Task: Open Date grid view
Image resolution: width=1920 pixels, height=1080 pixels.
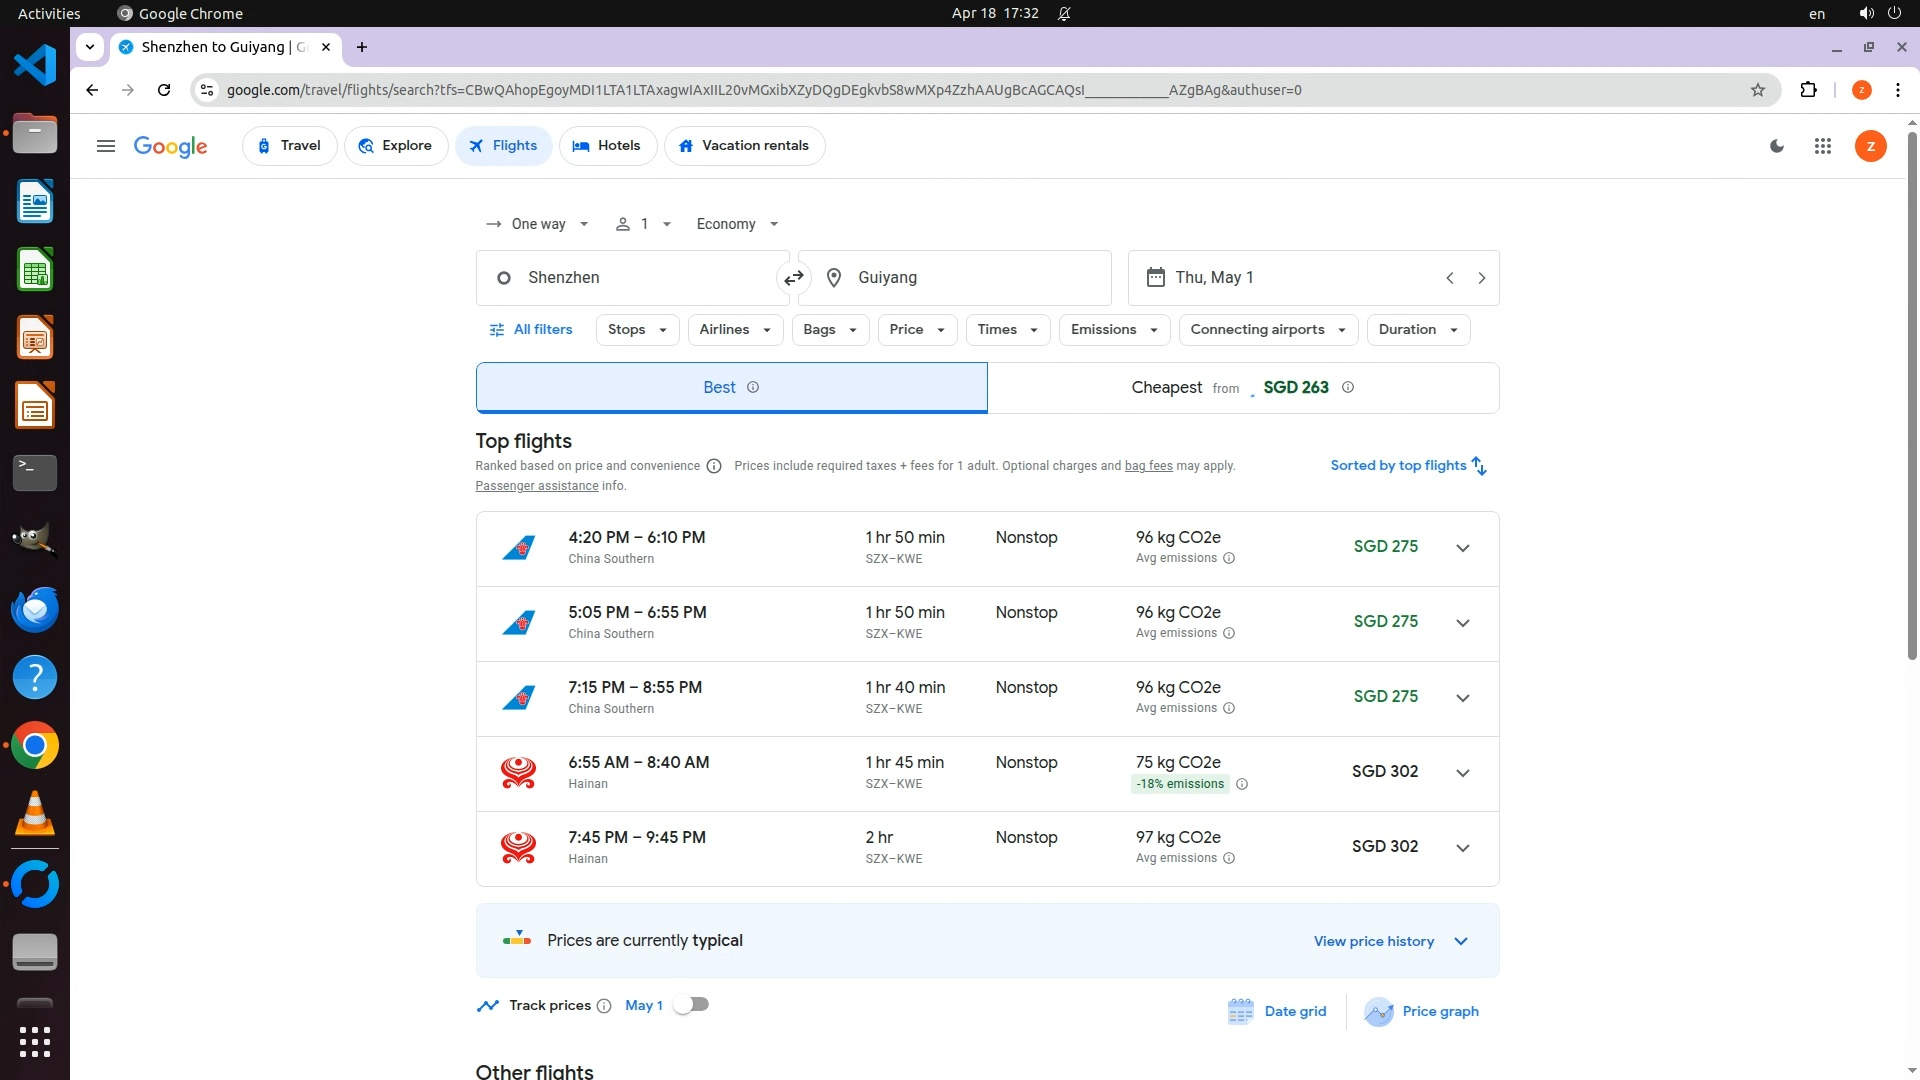Action: 1277,1012
